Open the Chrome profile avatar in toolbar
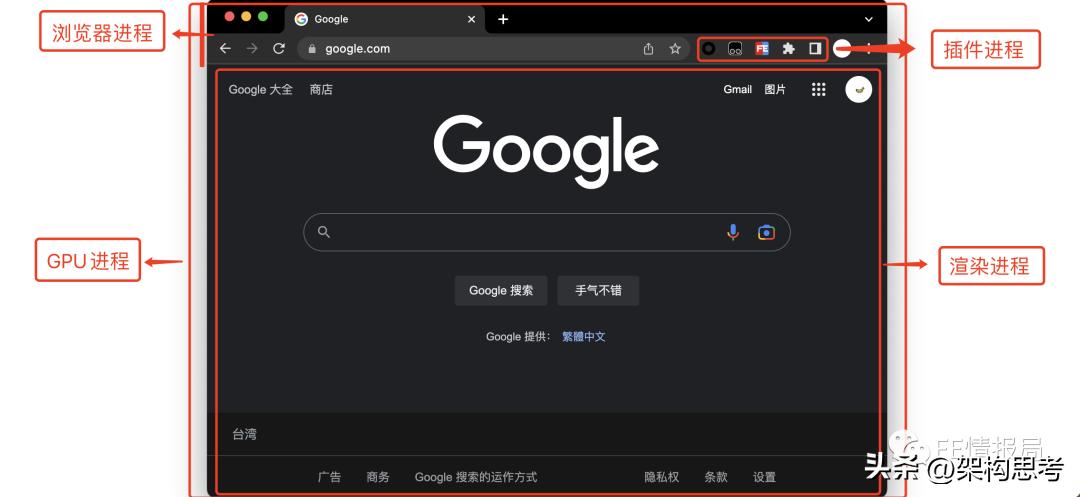 pyautogui.click(x=842, y=48)
